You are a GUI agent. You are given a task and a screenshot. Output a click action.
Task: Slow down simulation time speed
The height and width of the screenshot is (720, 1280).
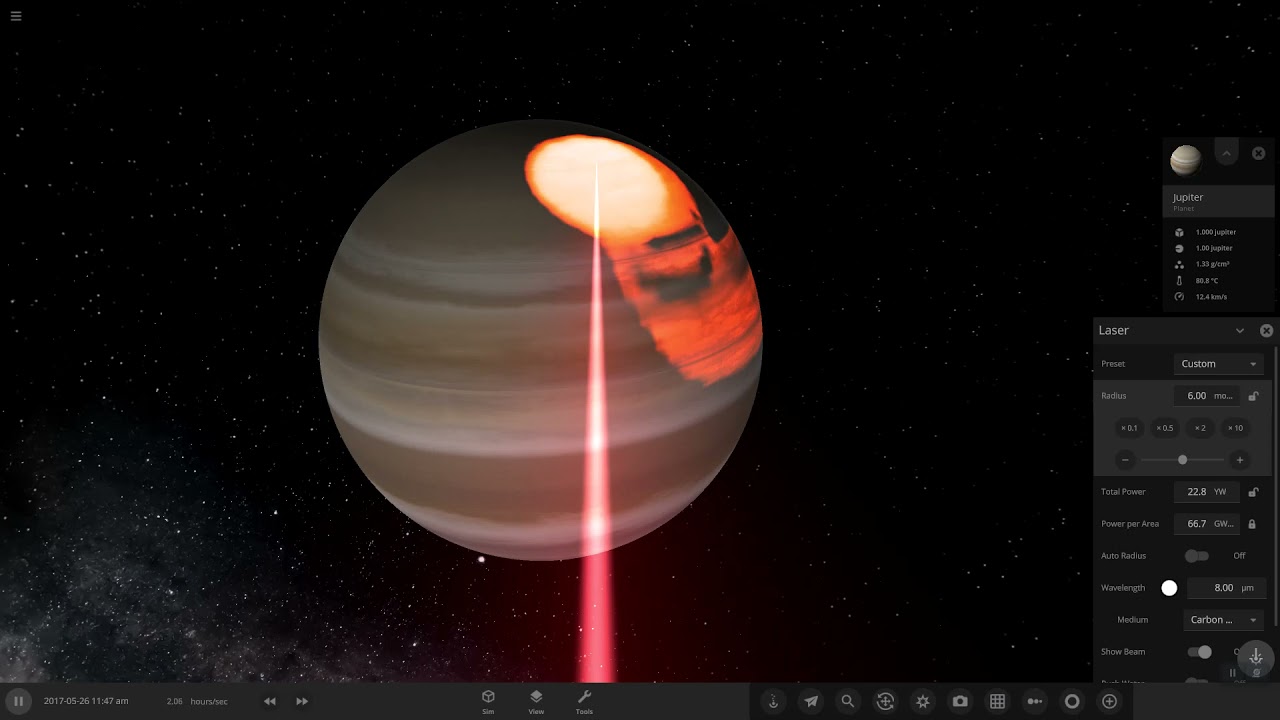pyautogui.click(x=269, y=701)
